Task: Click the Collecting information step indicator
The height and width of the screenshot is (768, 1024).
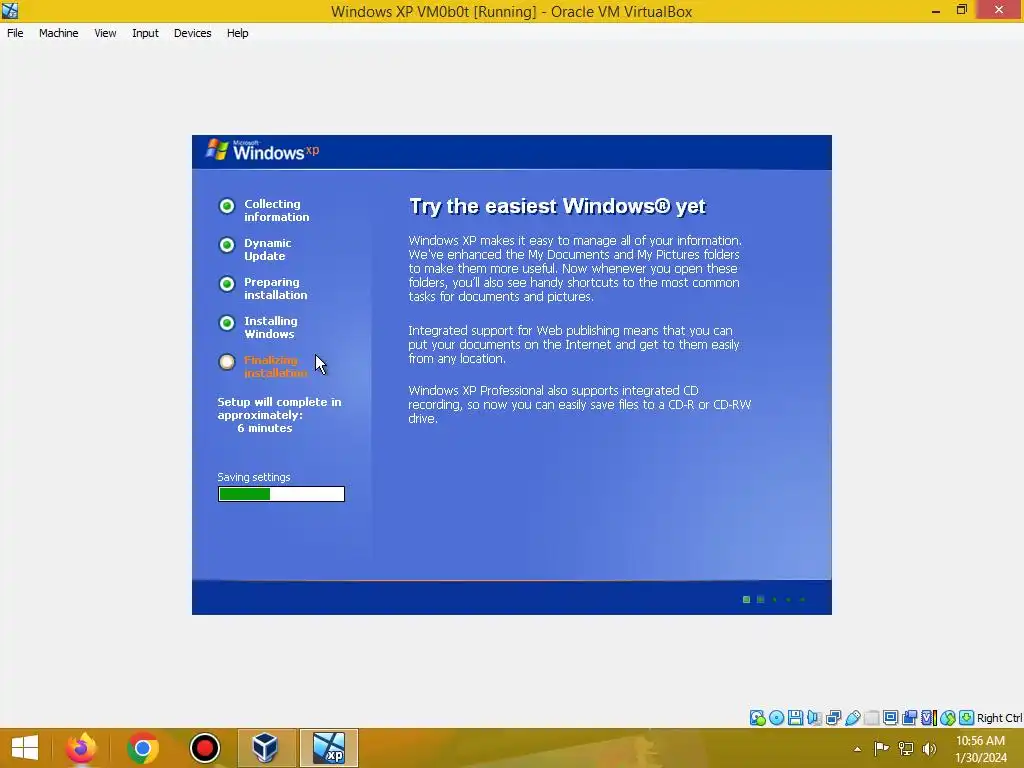Action: pos(227,206)
